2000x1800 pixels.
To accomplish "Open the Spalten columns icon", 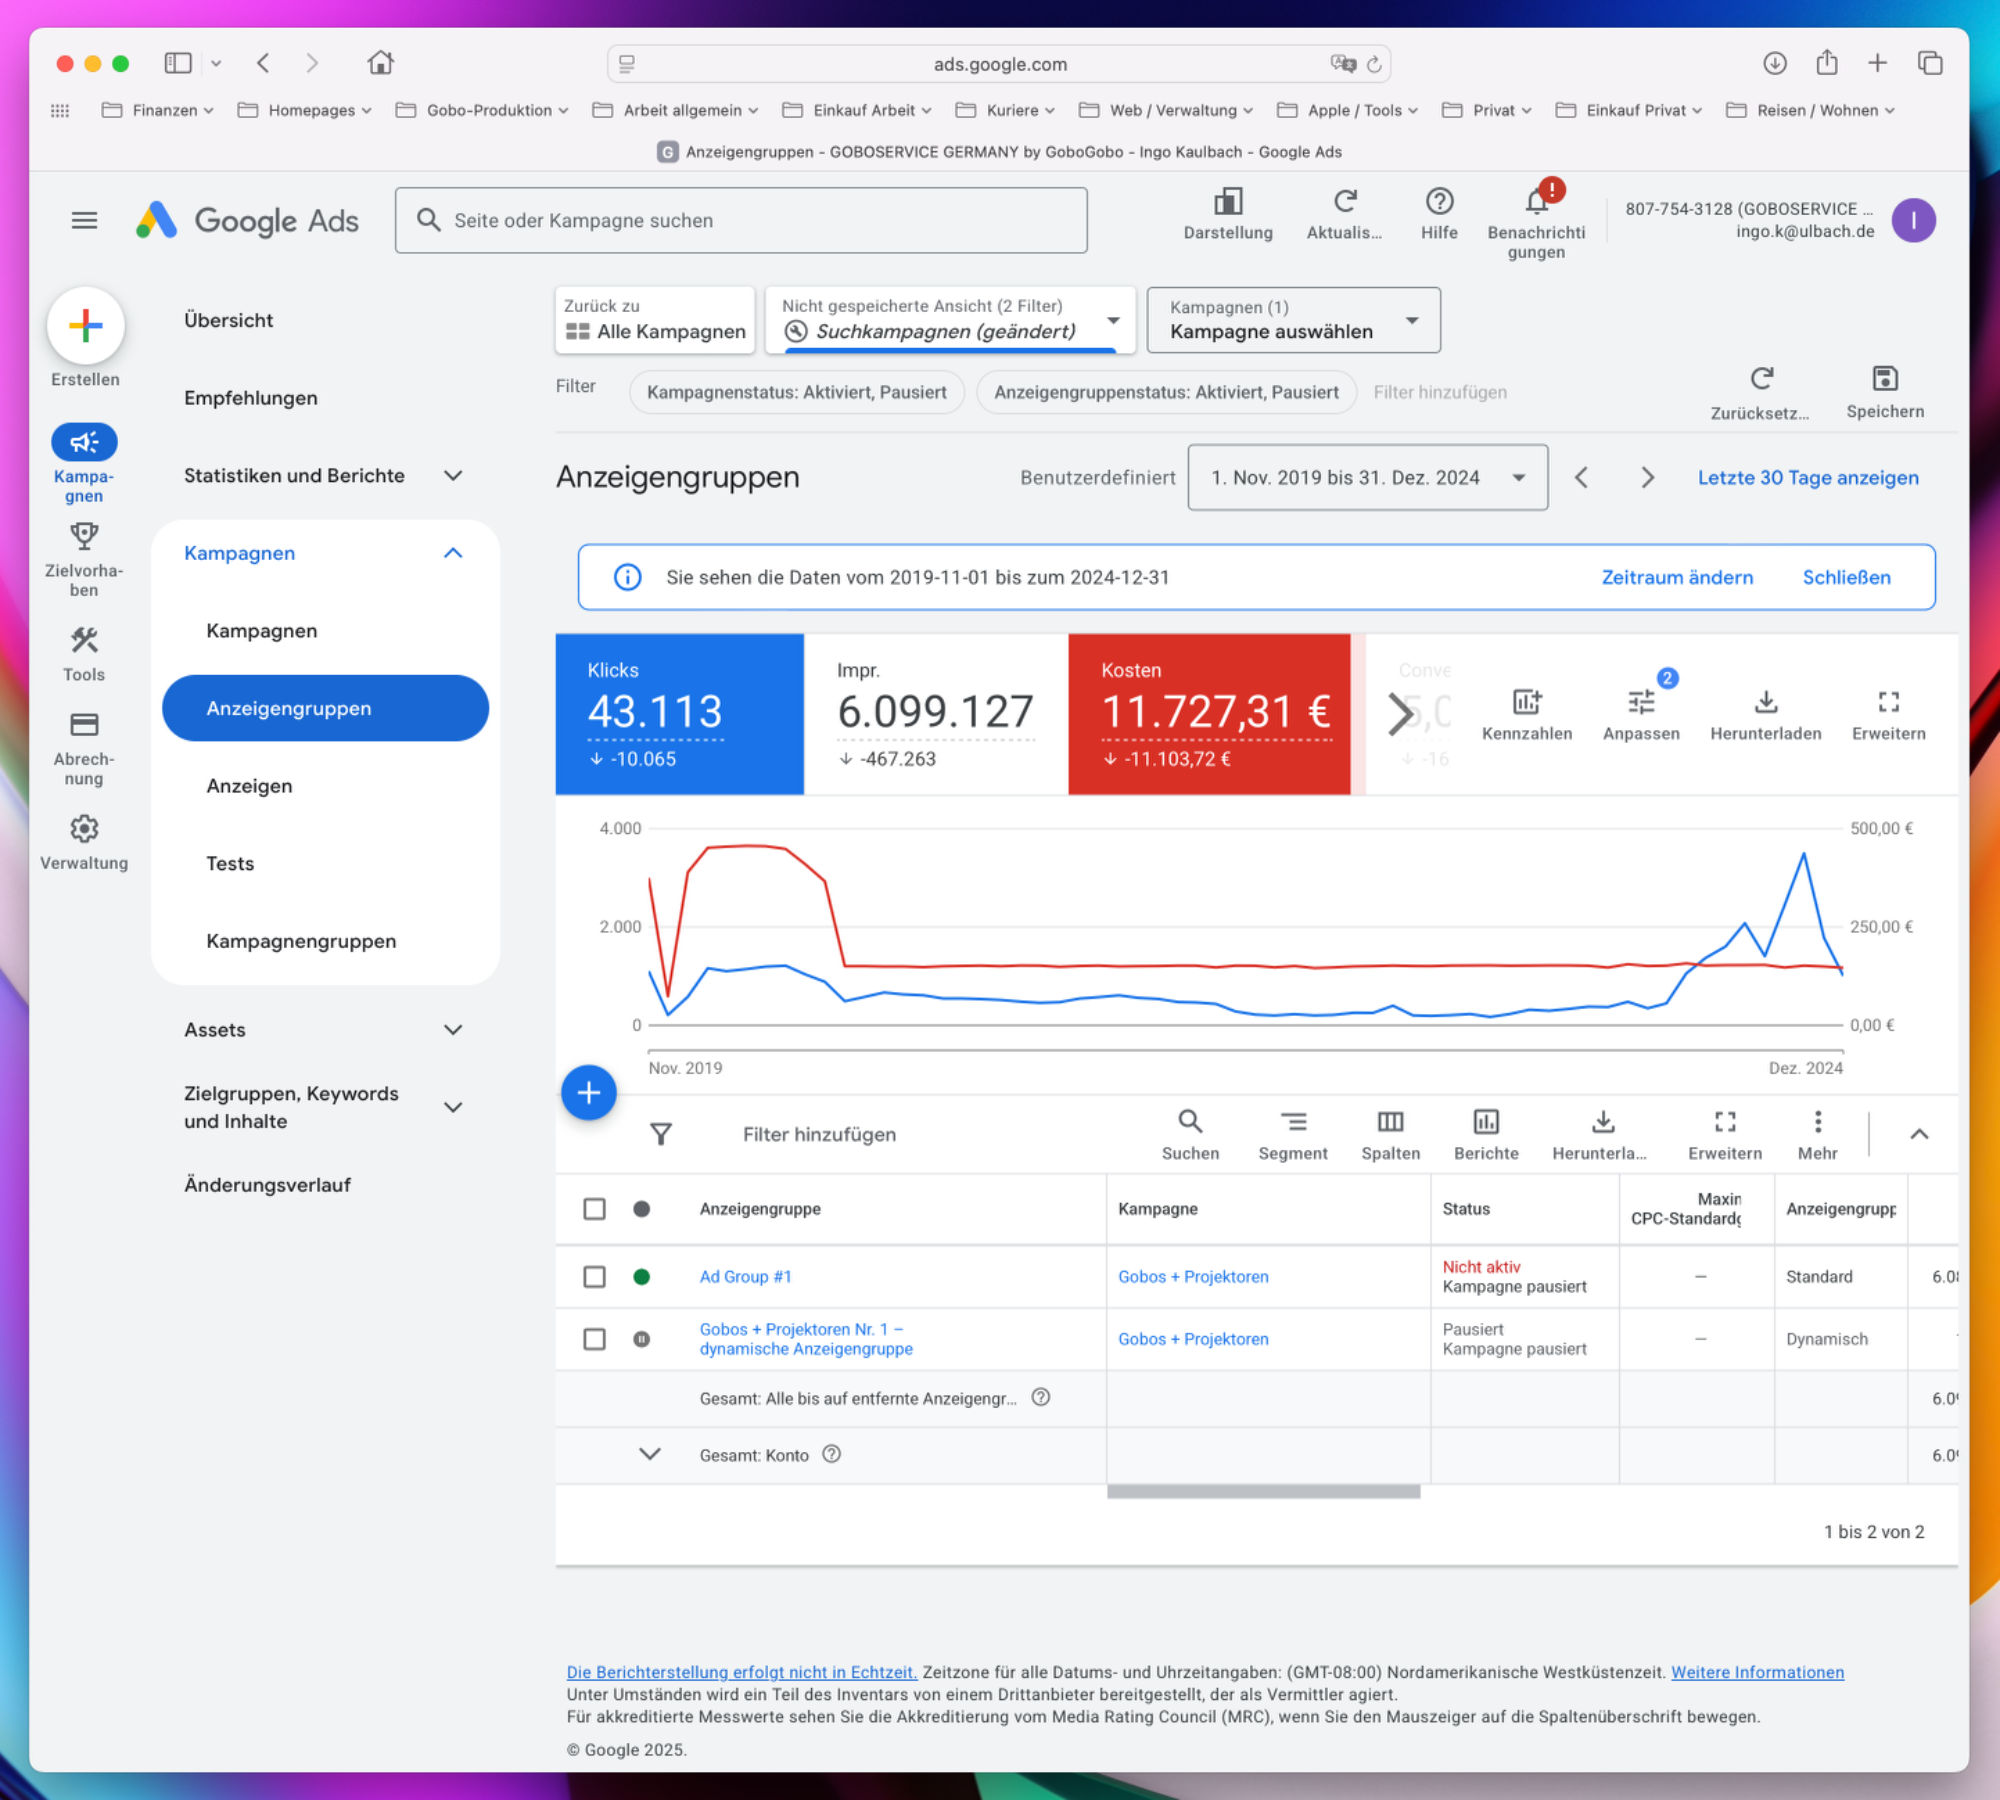I will click(1390, 1122).
